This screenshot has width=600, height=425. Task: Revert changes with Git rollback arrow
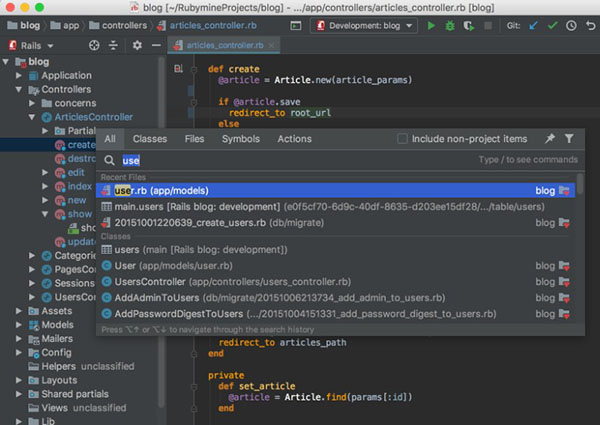coord(590,26)
